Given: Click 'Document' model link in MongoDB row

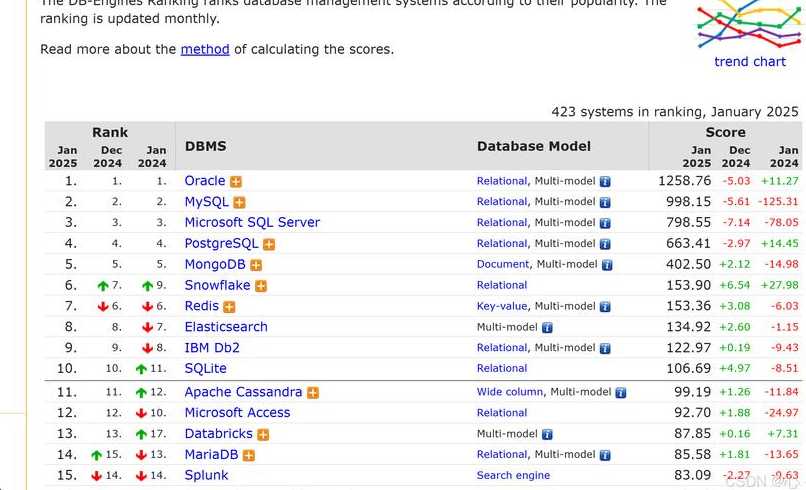Looking at the screenshot, I should coord(503,264).
